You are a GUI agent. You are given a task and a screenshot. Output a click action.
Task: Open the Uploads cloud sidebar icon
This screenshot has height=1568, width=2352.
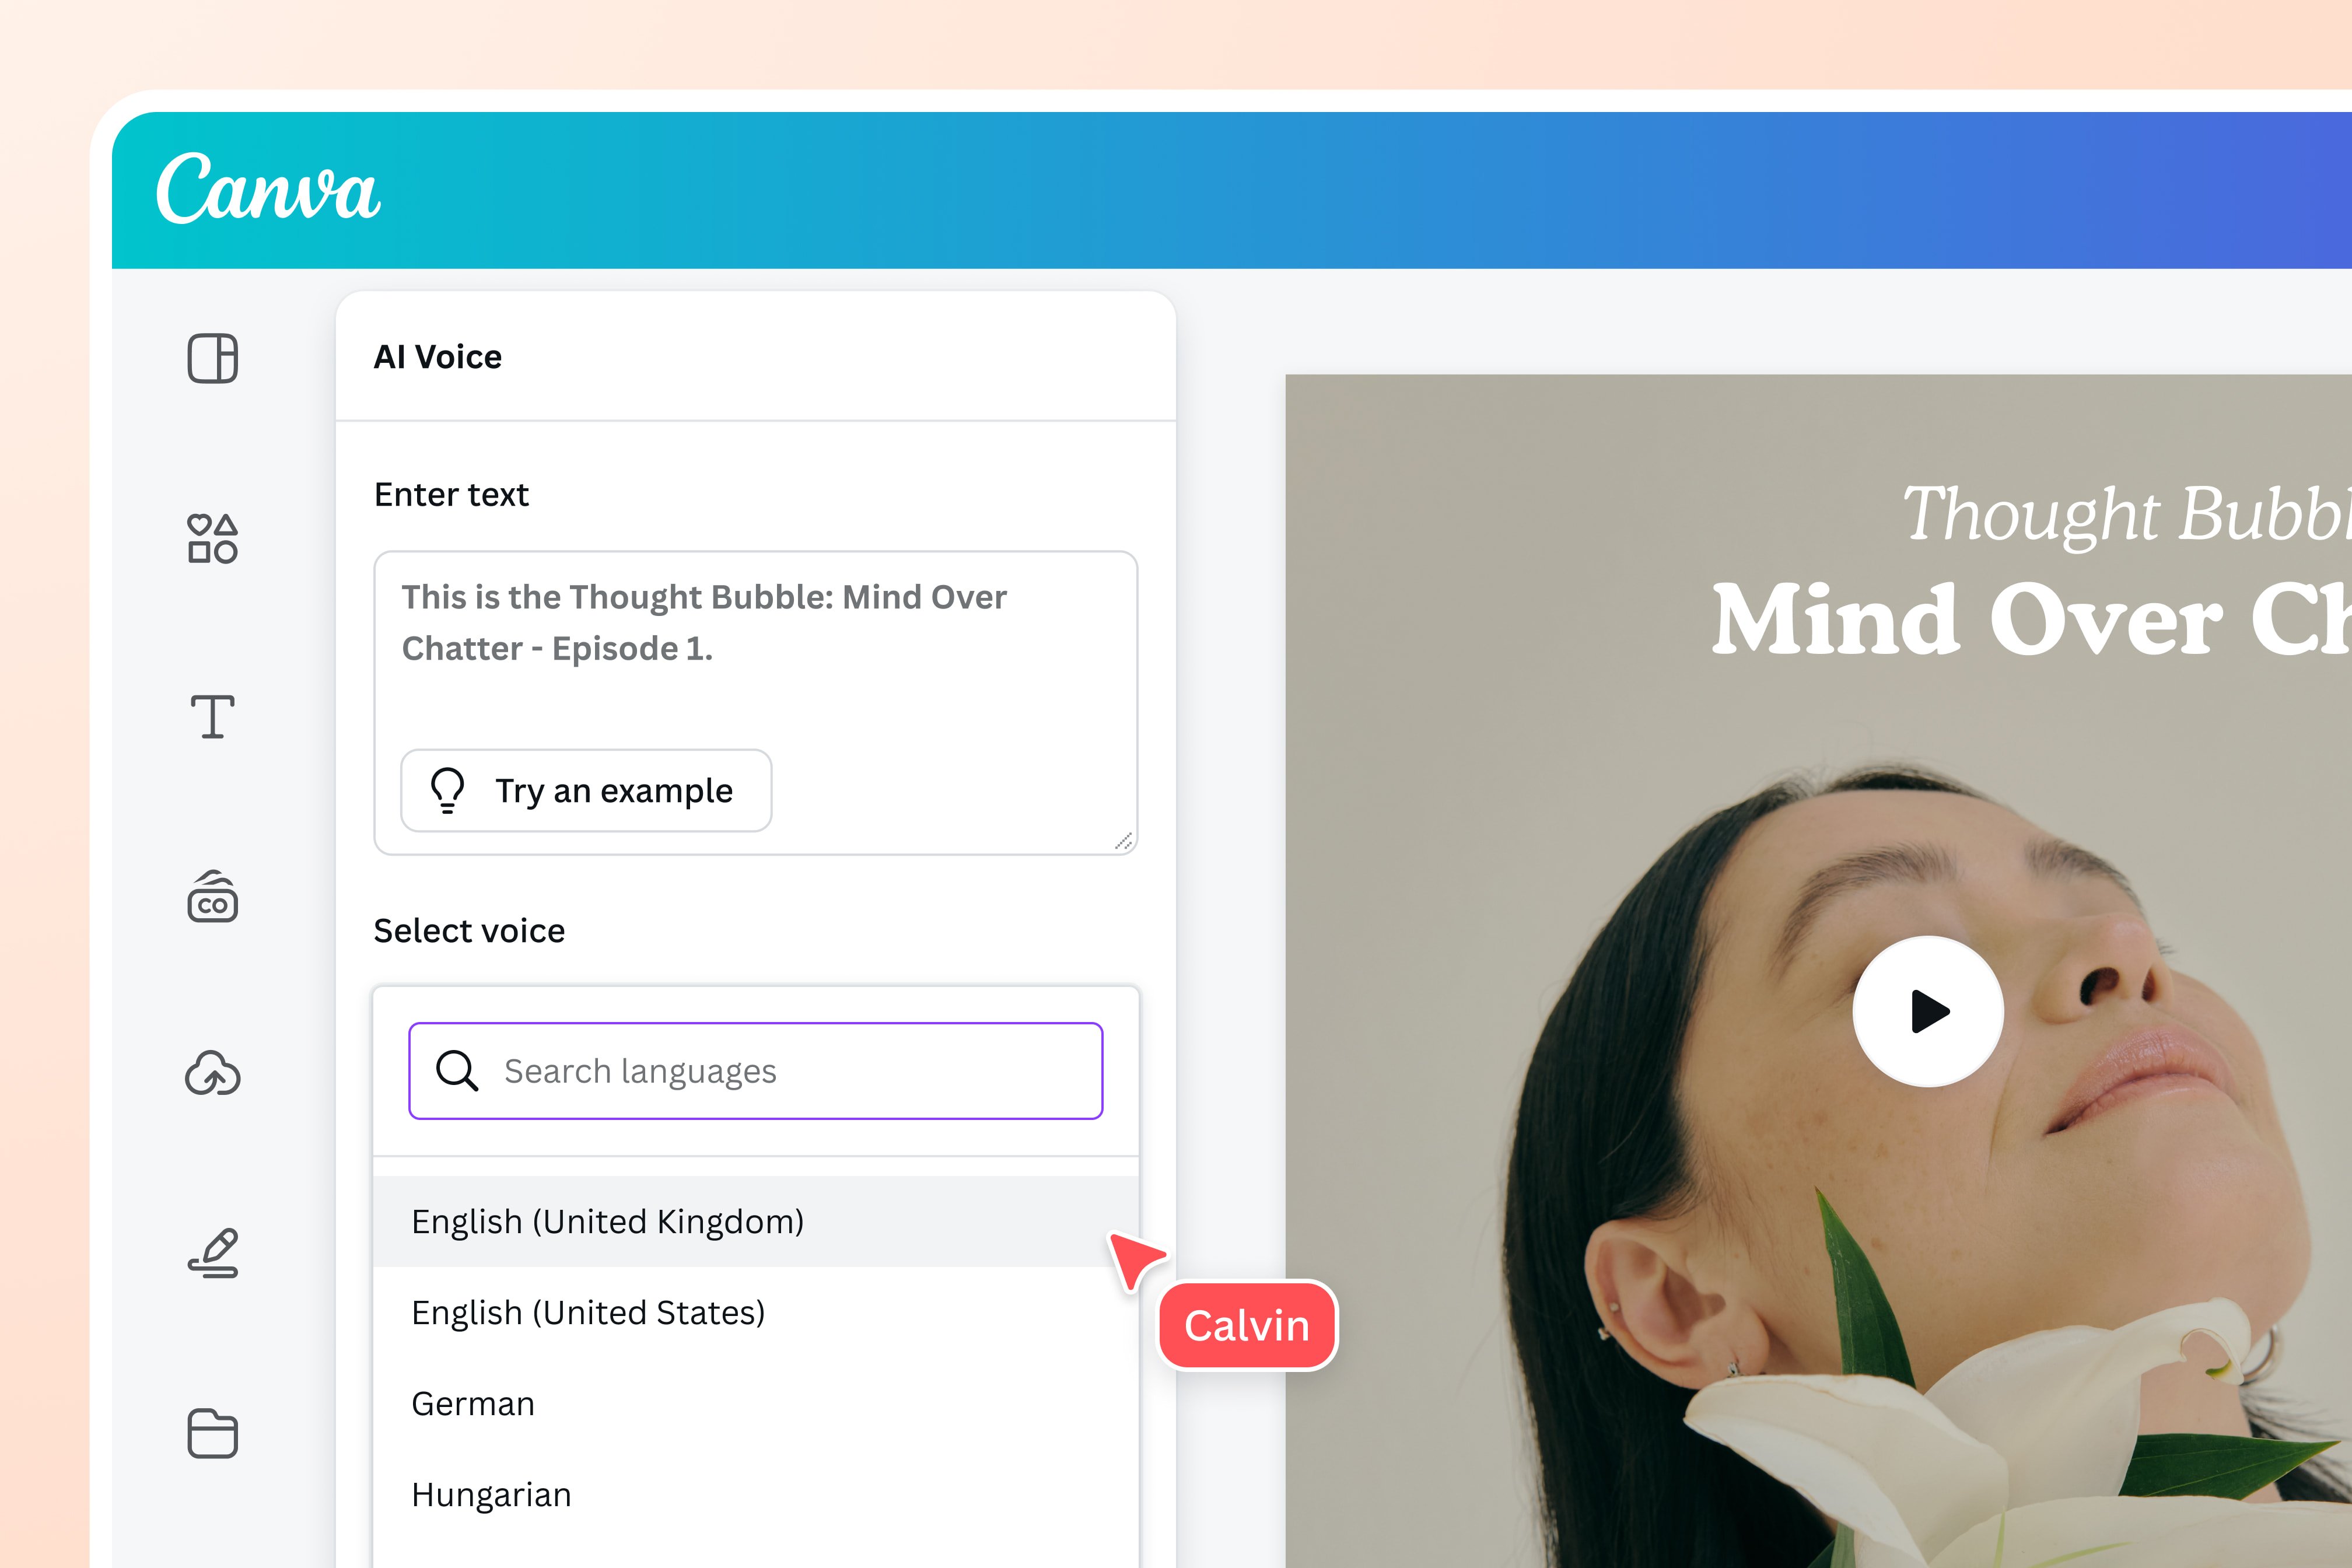click(212, 1075)
